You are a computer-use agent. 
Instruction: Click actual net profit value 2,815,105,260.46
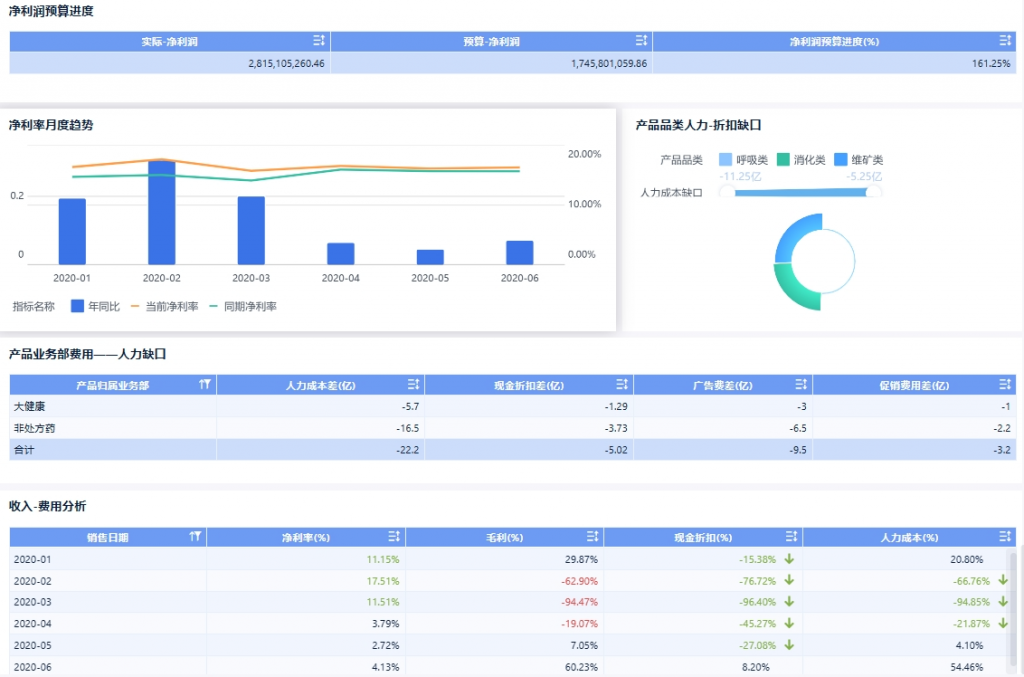(286, 63)
